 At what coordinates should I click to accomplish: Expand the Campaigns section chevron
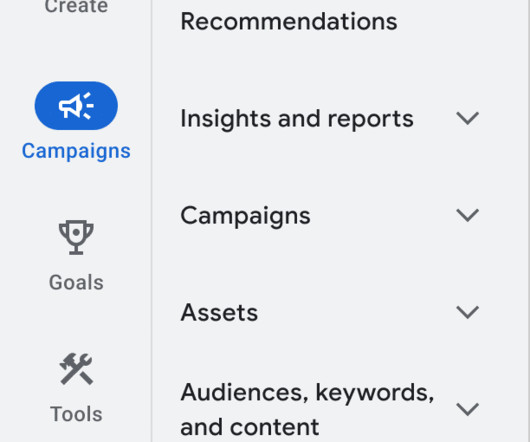pyautogui.click(x=467, y=215)
